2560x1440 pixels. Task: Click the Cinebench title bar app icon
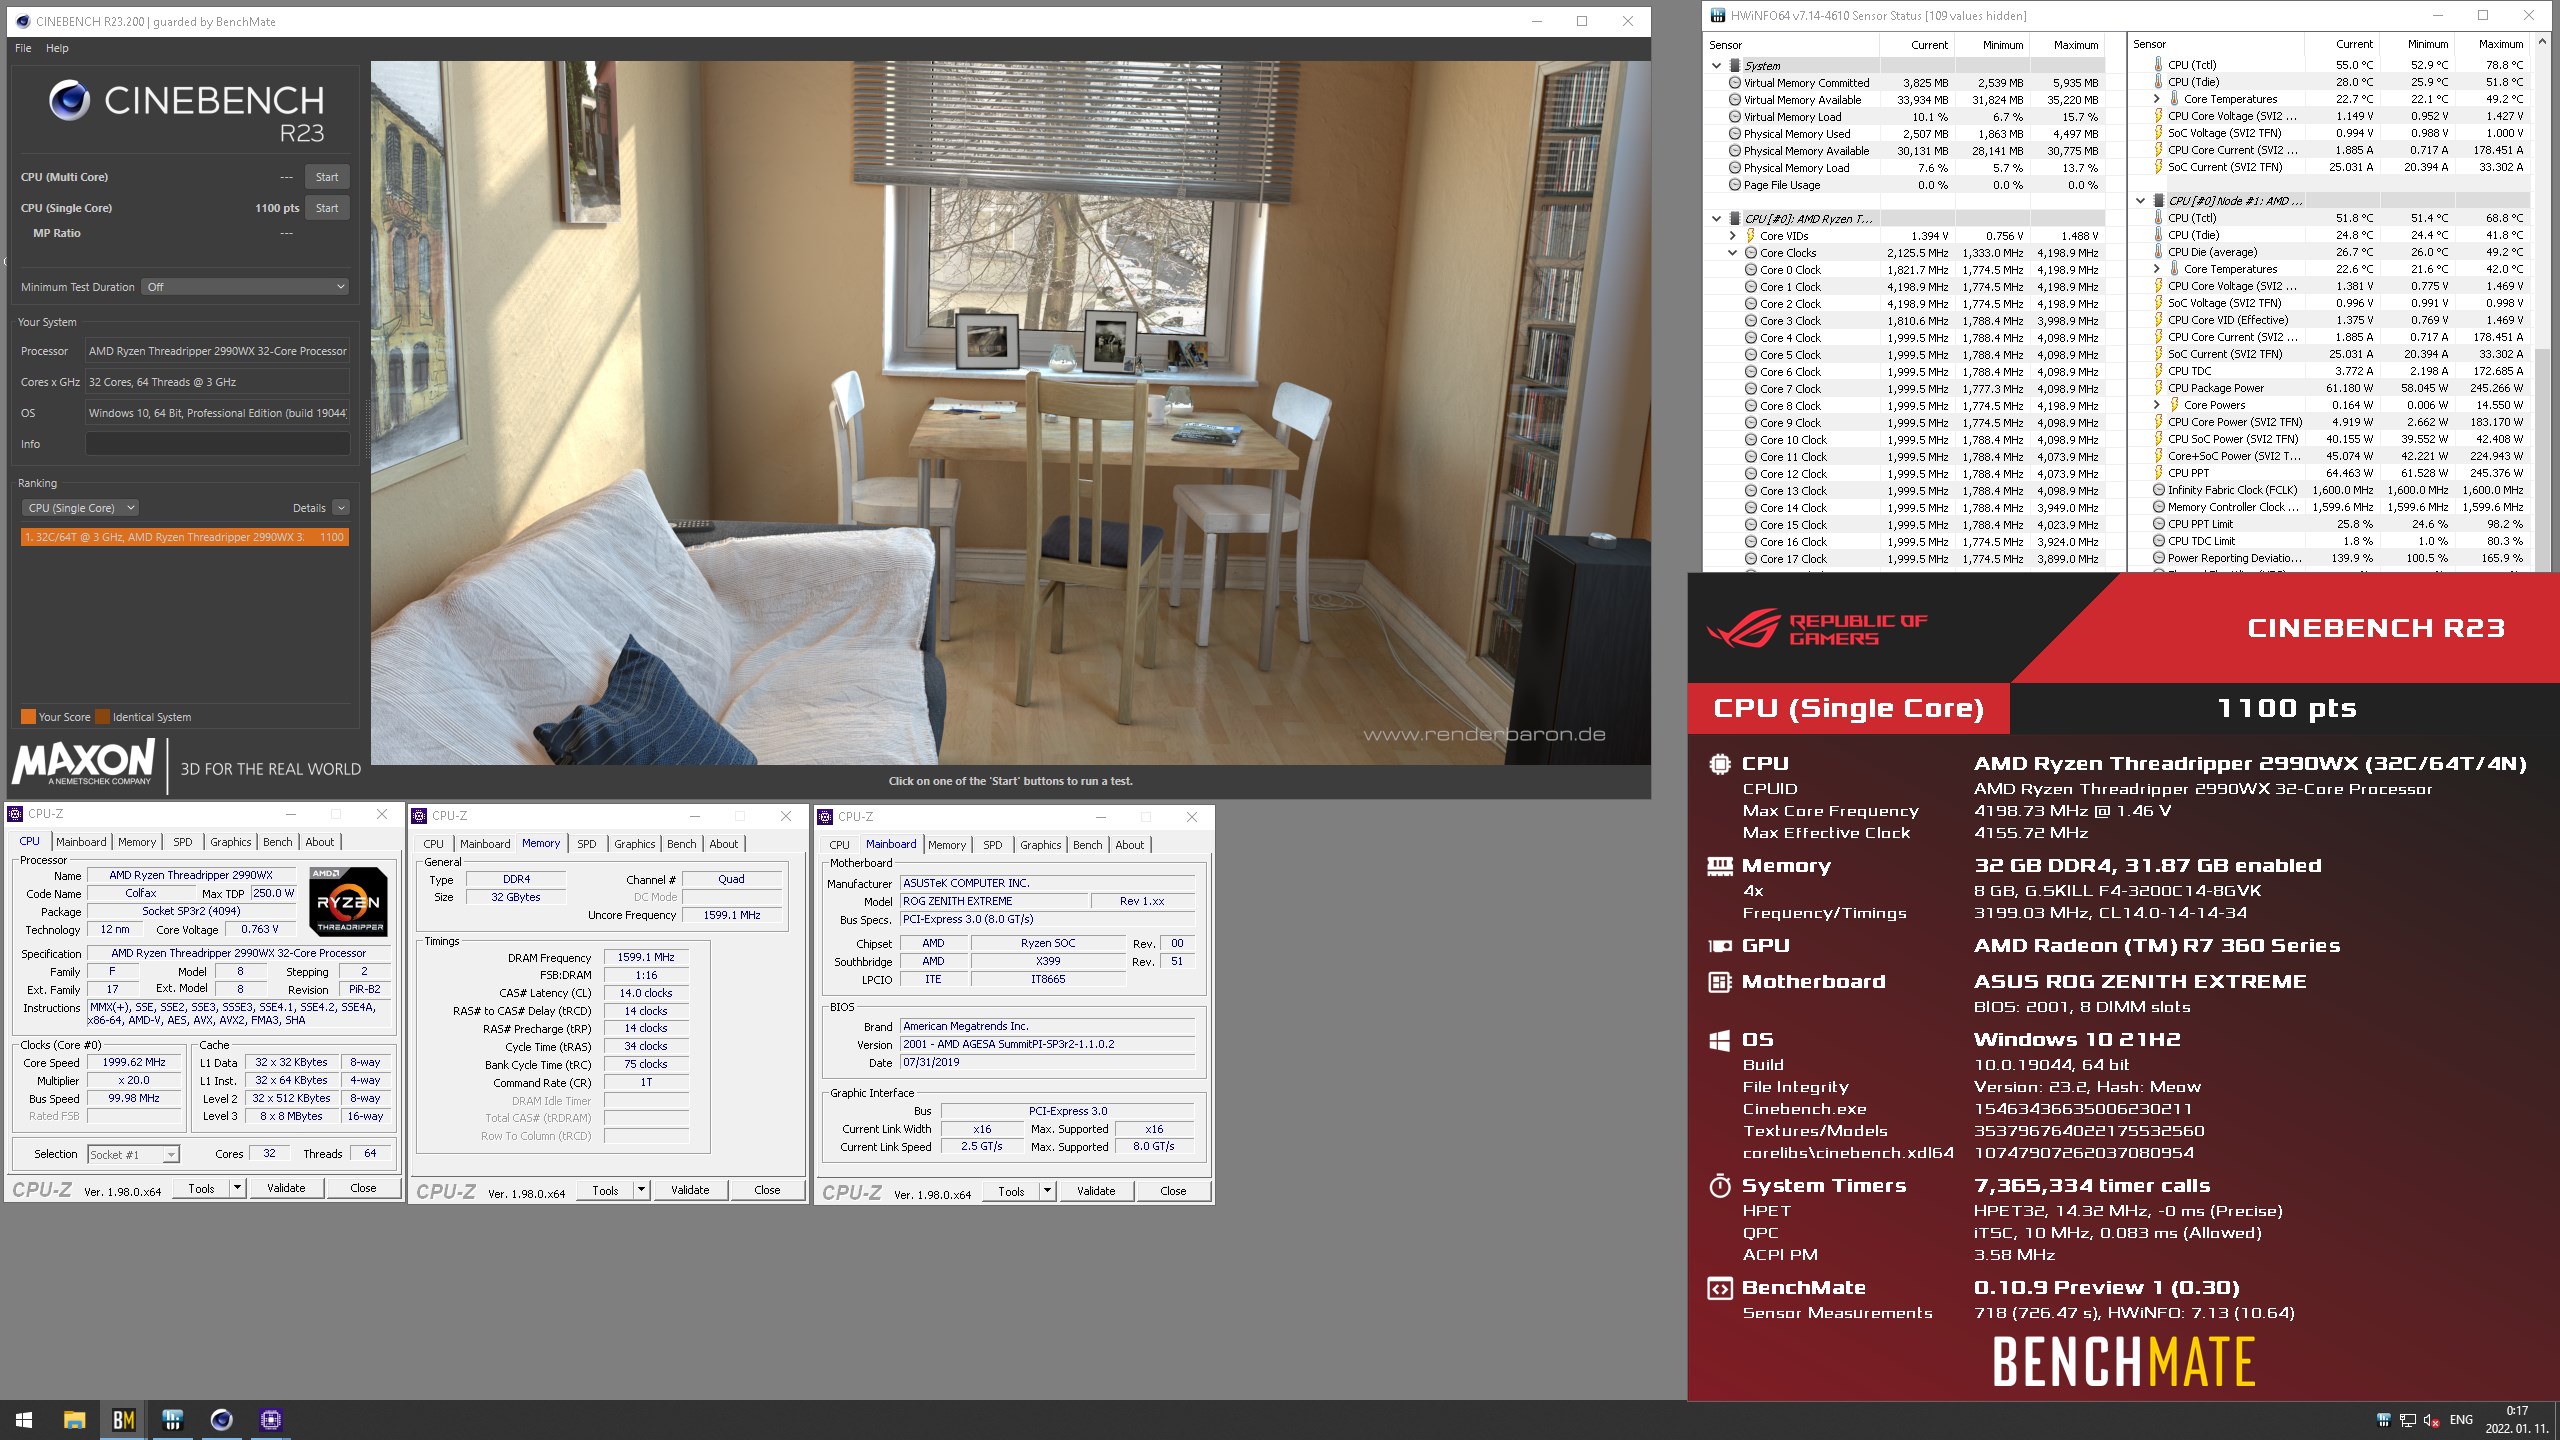point(23,21)
